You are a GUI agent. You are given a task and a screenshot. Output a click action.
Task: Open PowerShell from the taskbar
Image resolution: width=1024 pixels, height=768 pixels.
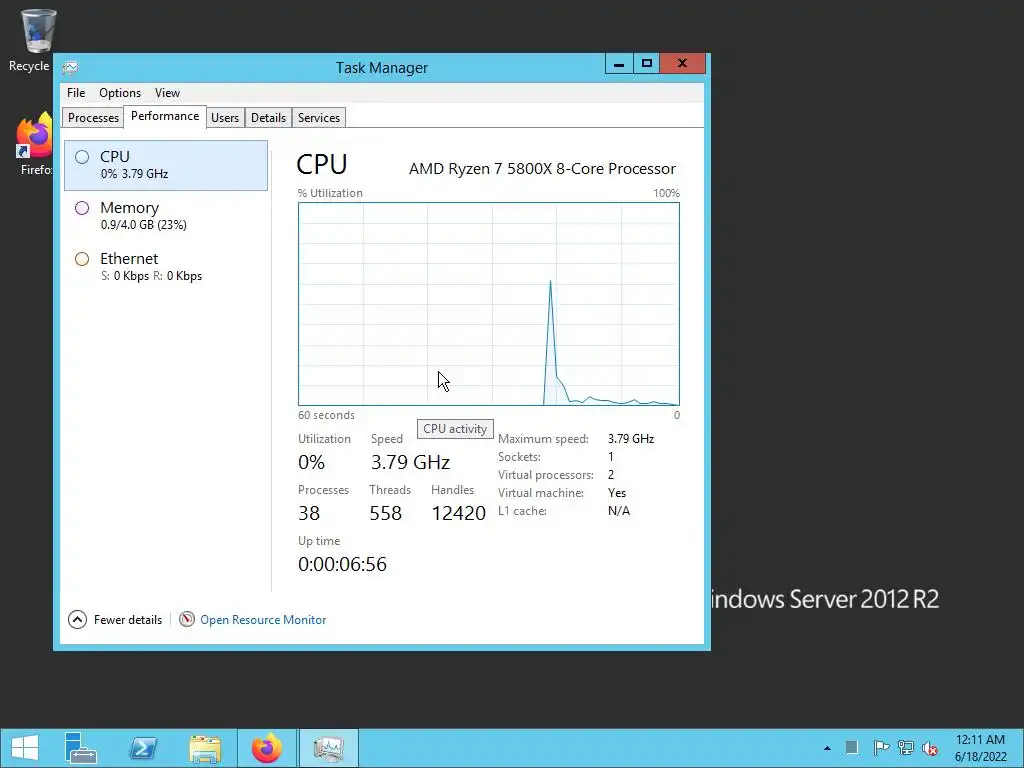143,748
